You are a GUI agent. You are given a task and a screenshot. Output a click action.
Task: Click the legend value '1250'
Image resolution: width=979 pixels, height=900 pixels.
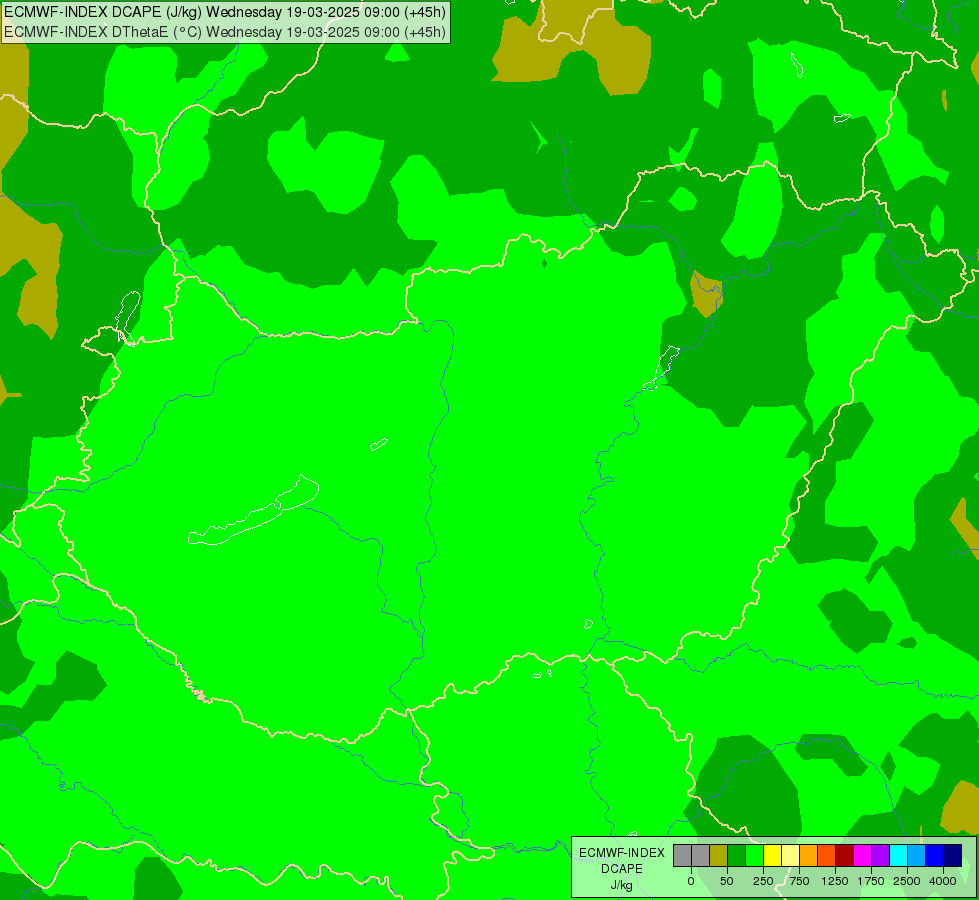click(x=835, y=881)
